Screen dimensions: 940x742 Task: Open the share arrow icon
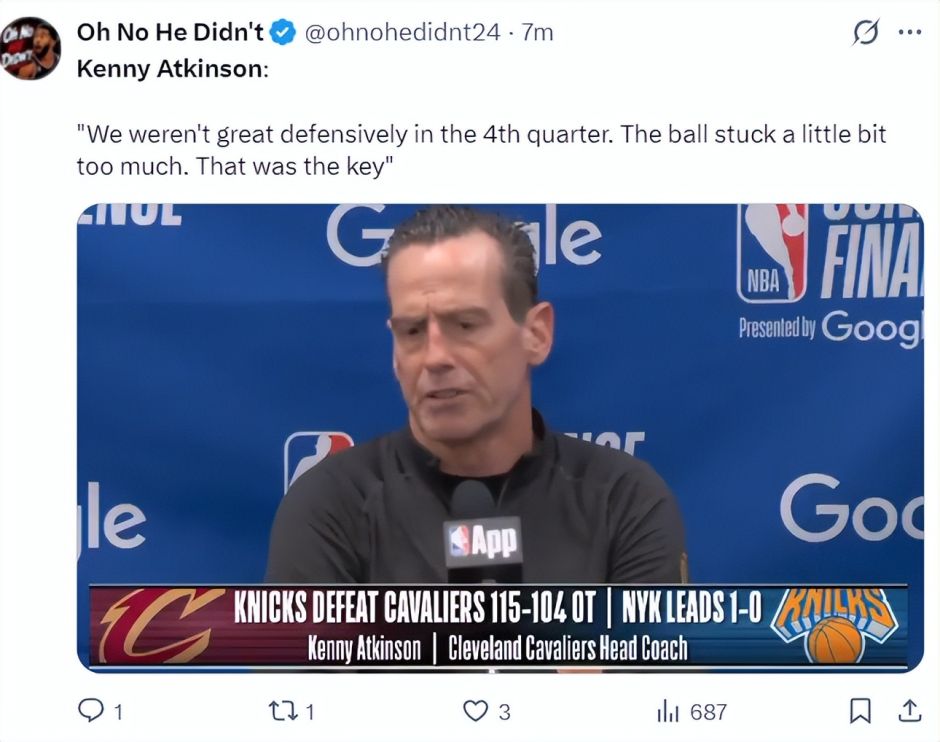point(909,711)
